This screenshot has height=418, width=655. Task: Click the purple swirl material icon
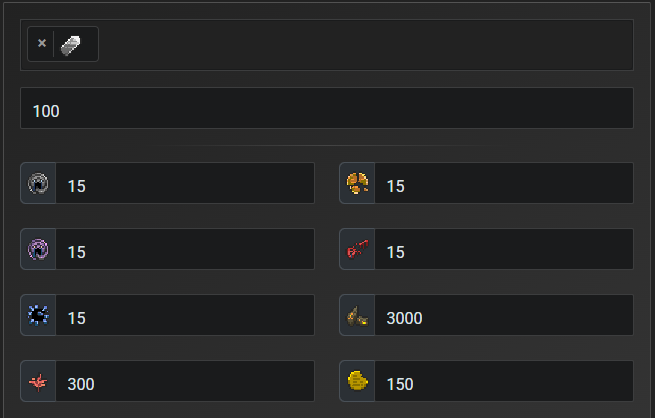[x=38, y=250]
